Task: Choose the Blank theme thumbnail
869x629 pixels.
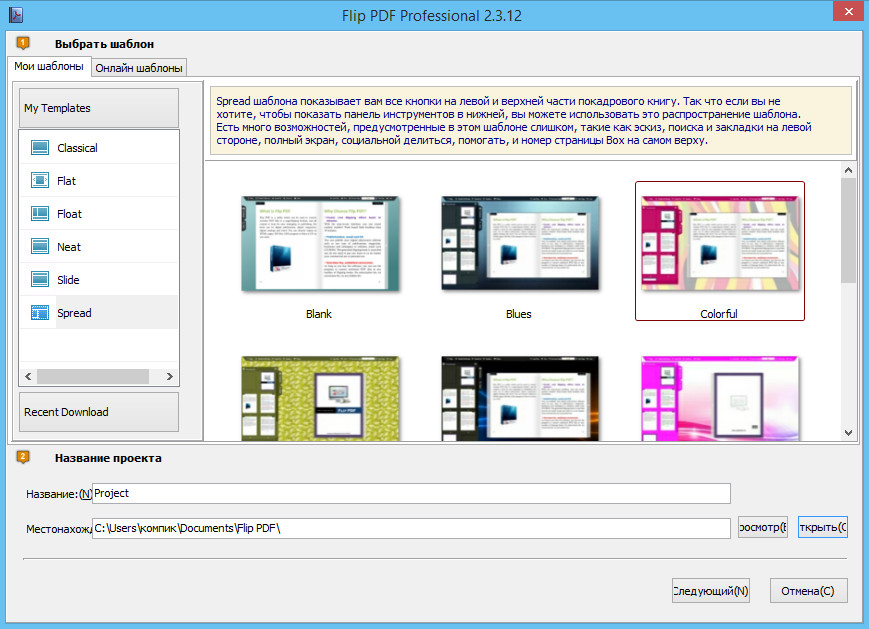Action: point(320,243)
